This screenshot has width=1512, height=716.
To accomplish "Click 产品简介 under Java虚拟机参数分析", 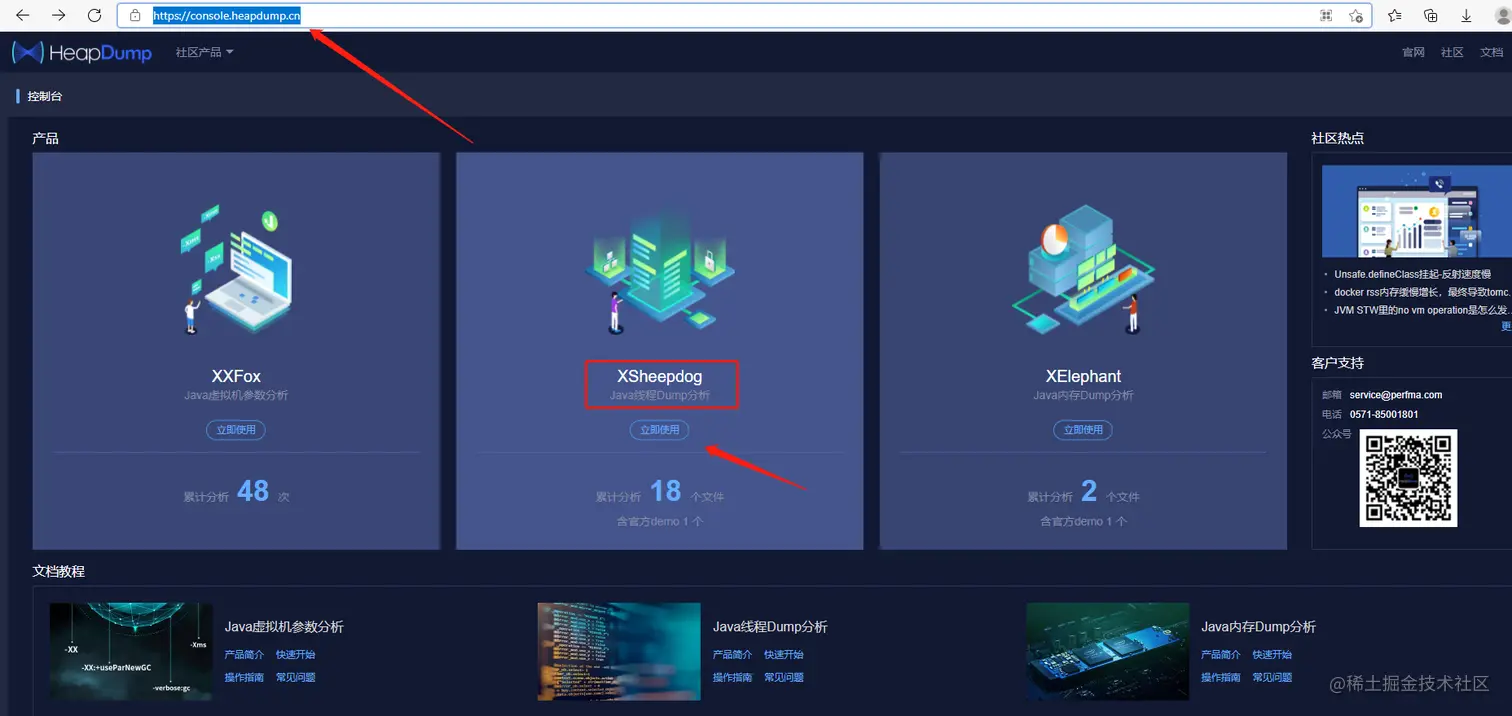I will coord(246,654).
